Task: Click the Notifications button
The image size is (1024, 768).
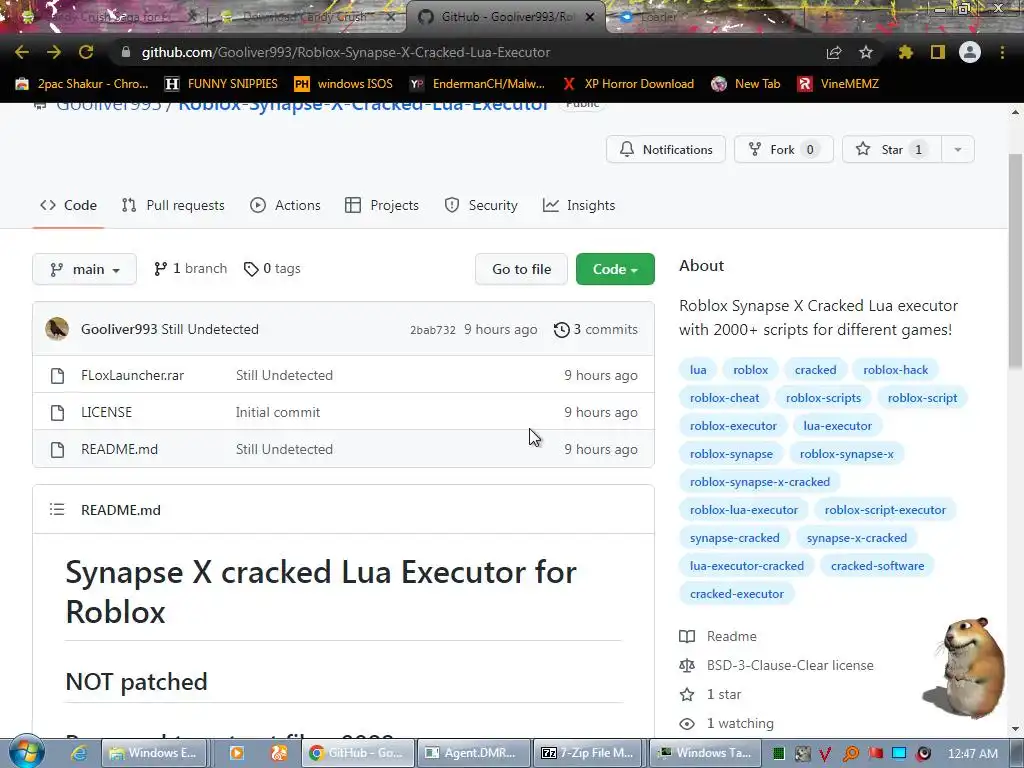Action: pos(665,150)
